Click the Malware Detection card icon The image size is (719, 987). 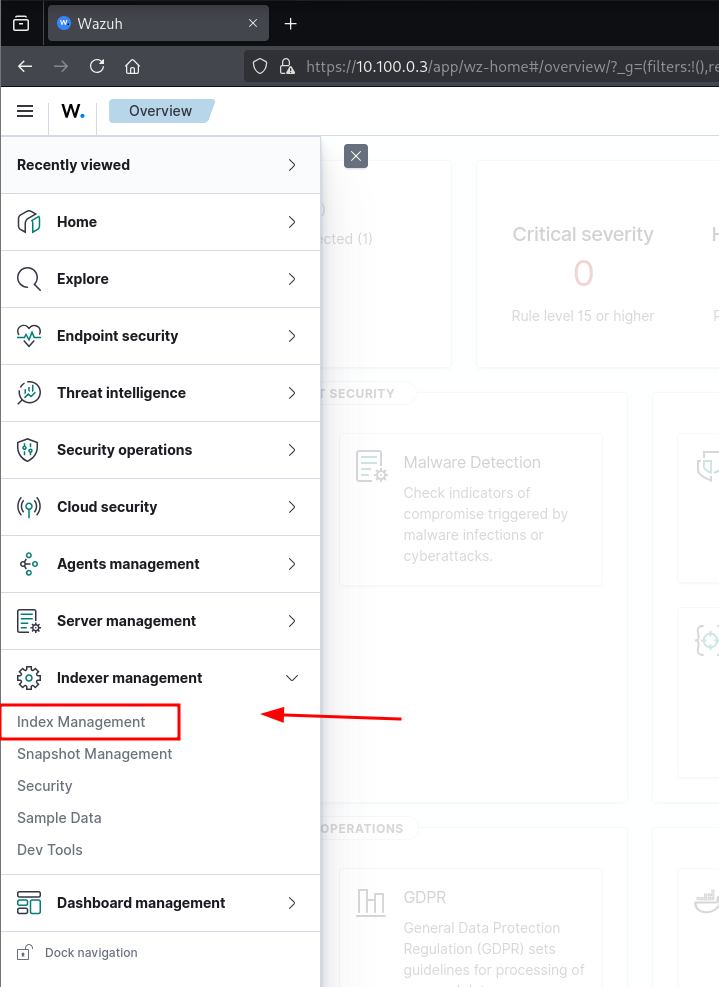tap(371, 466)
